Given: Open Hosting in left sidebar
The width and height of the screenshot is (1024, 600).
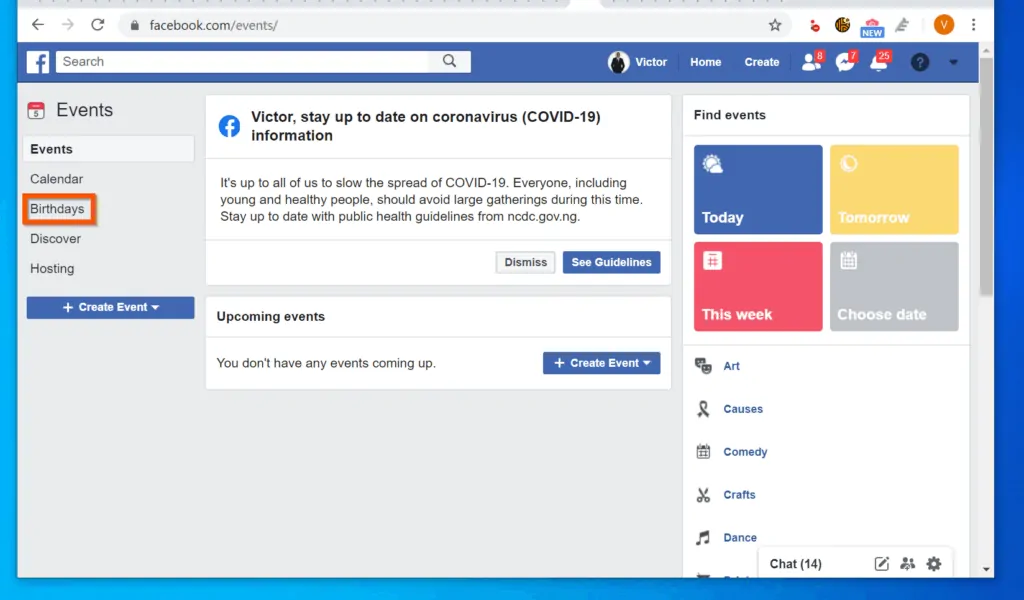Looking at the screenshot, I should pyautogui.click(x=52, y=269).
